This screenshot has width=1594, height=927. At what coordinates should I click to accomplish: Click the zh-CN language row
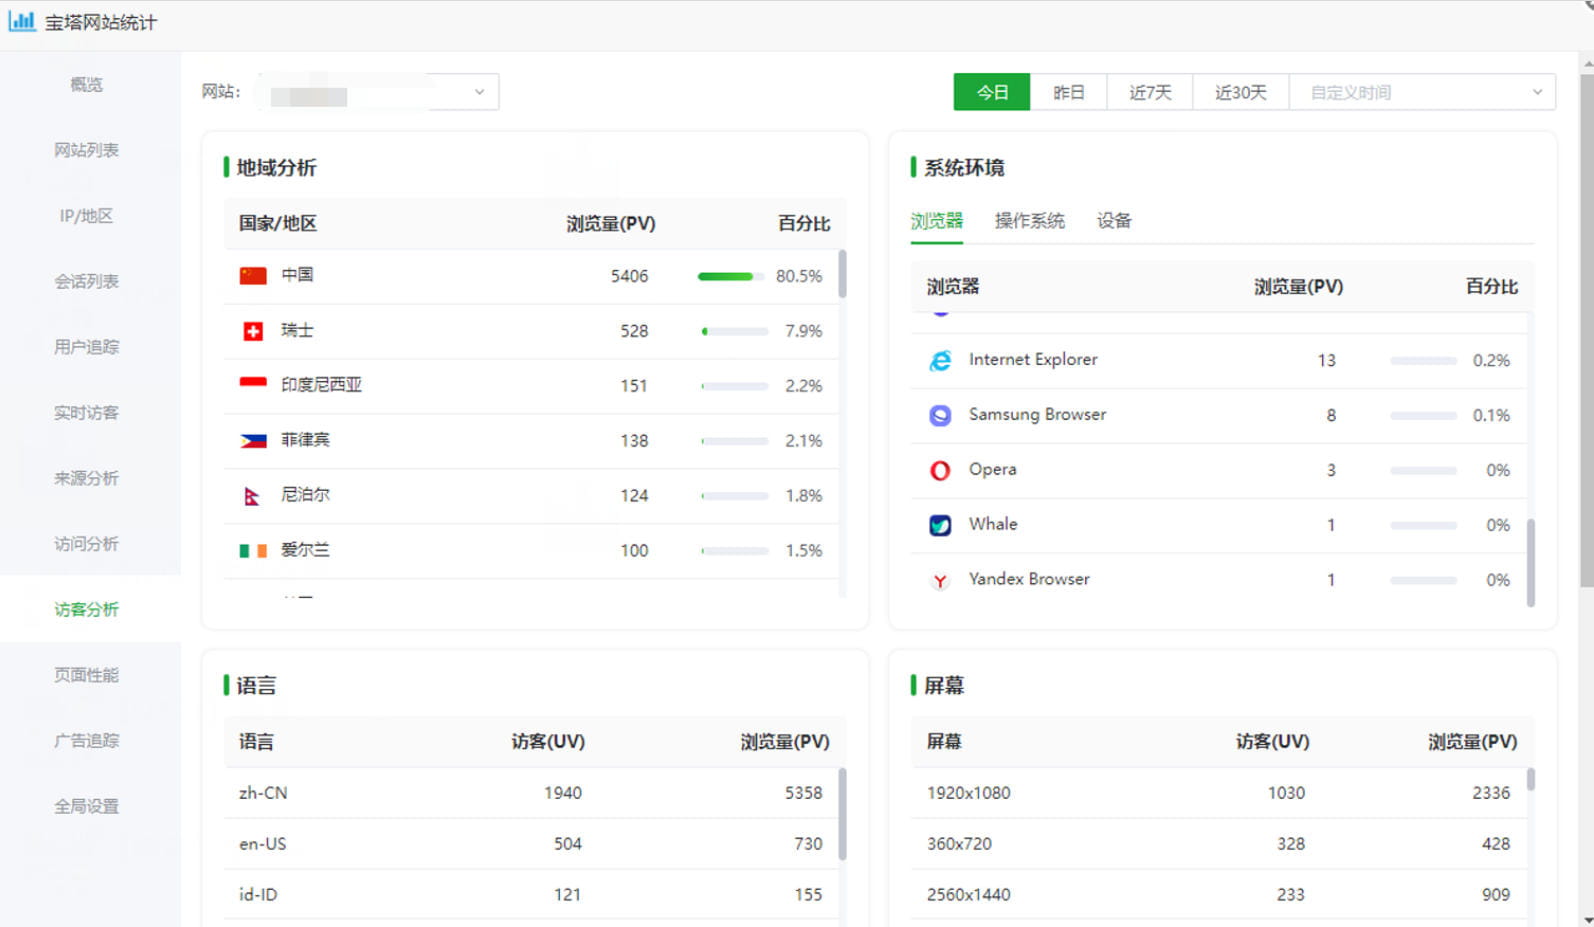pos(531,793)
